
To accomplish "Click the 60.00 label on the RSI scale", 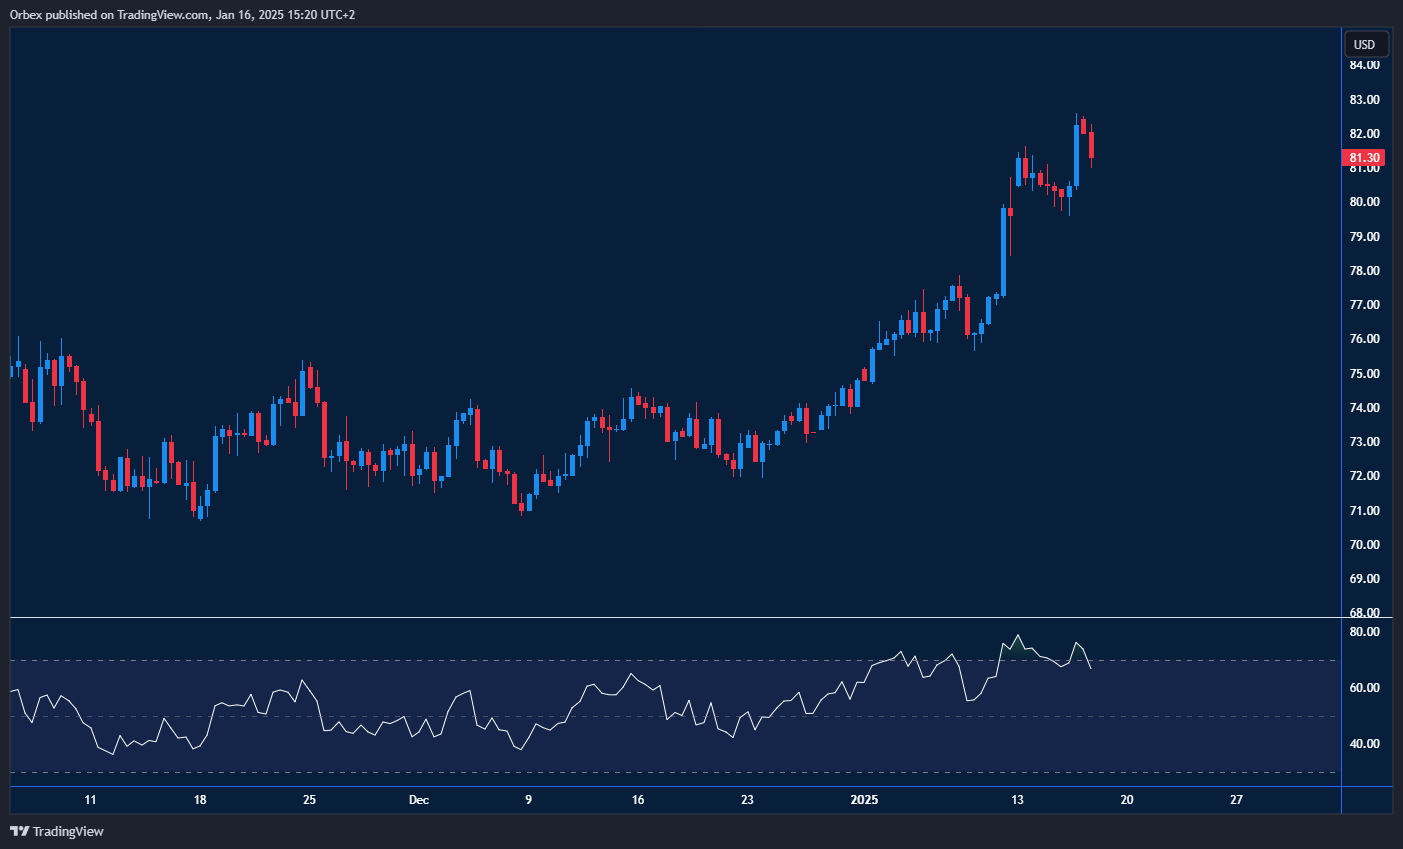I will [x=1364, y=688].
